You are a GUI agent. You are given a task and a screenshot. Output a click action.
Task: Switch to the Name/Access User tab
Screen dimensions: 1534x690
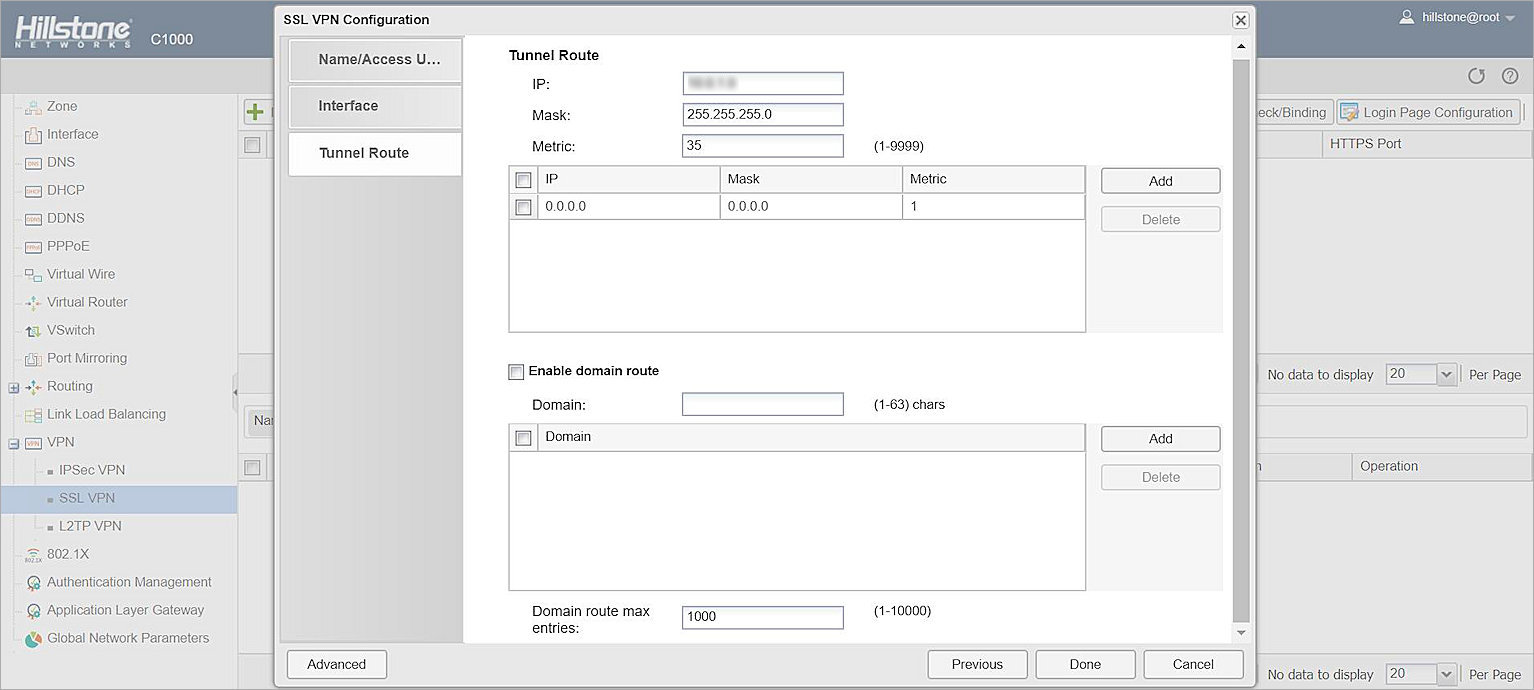[x=374, y=60]
